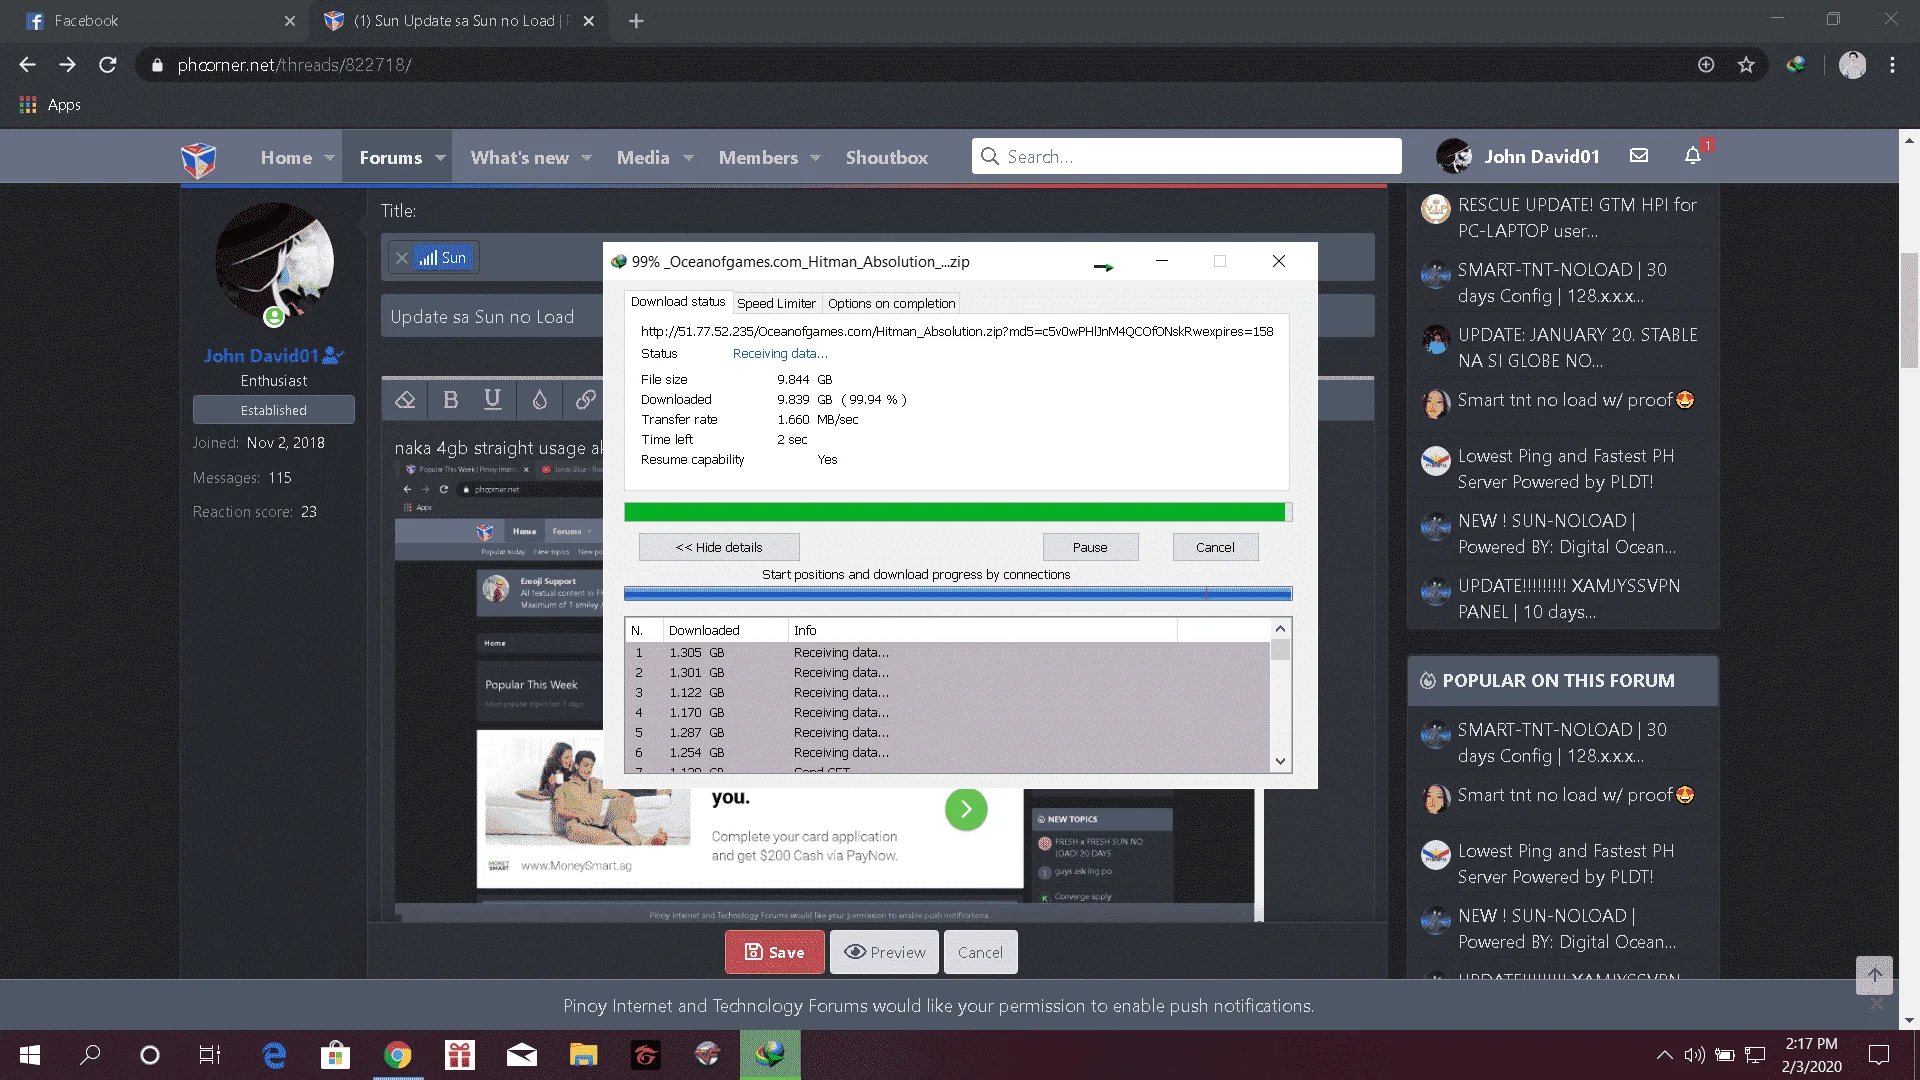1920x1080 pixels.
Task: Reload the page in Chrome
Action: 108,65
